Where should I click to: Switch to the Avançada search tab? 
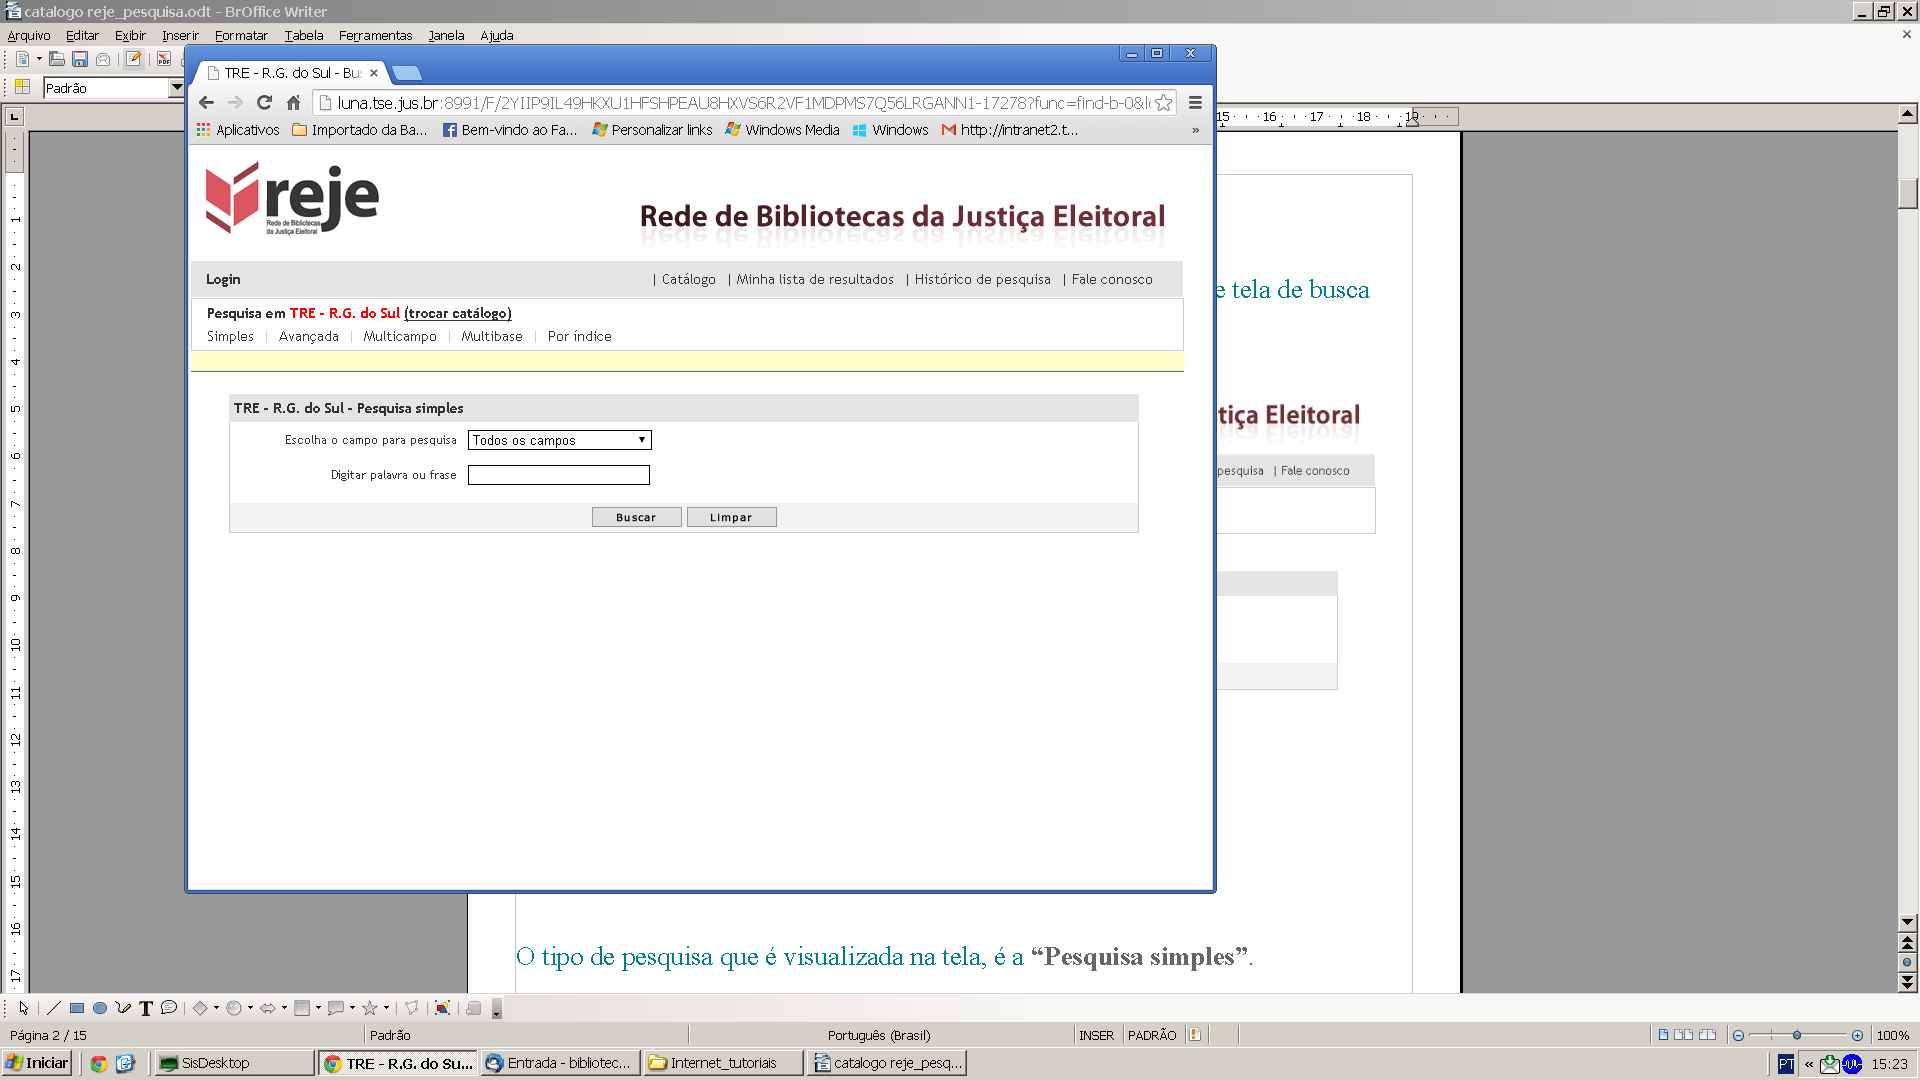tap(309, 337)
